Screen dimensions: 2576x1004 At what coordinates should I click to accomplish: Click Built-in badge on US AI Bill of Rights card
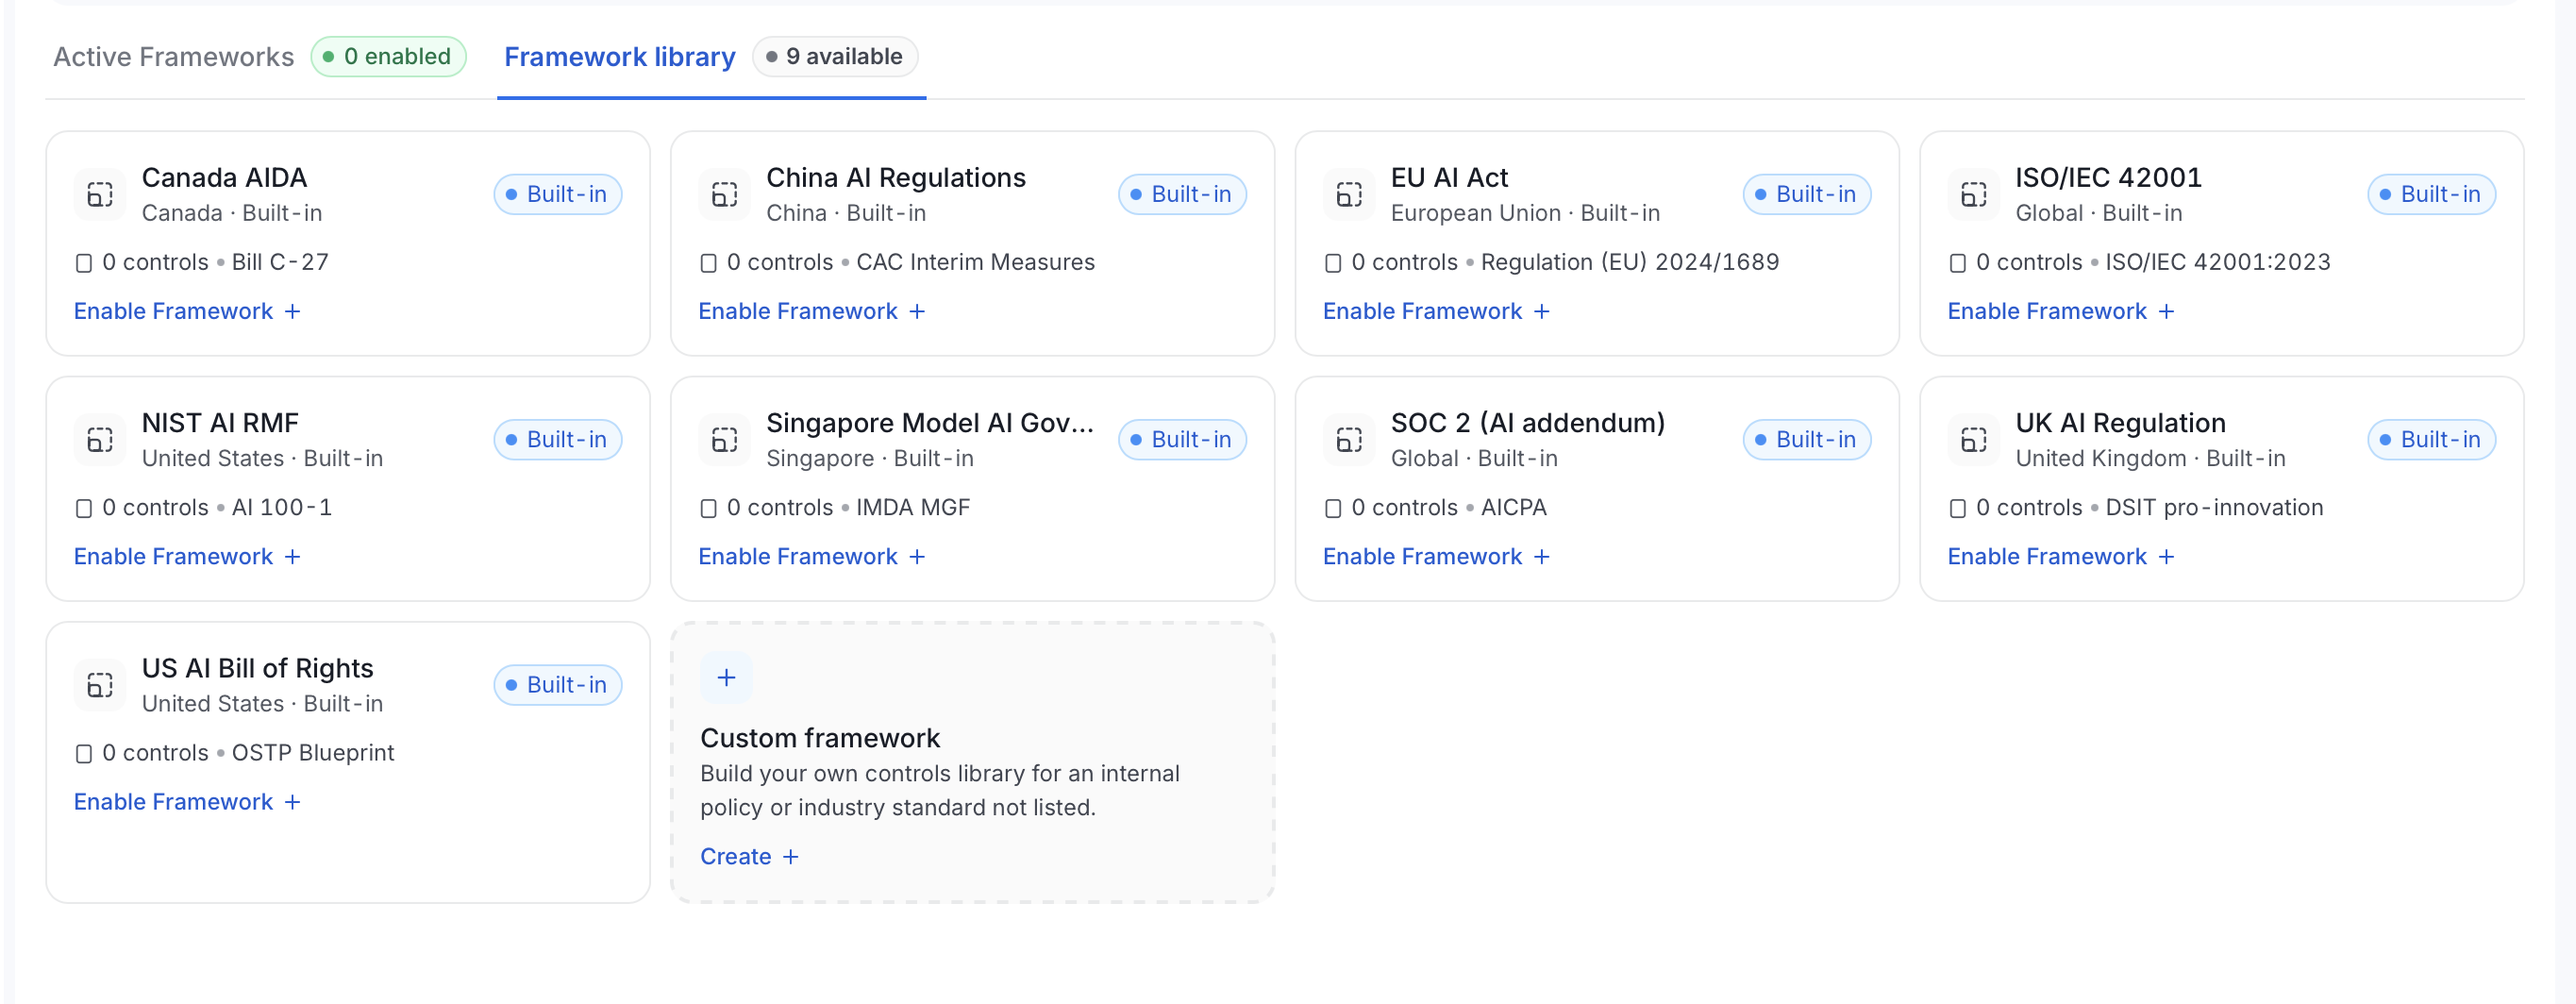pos(558,685)
